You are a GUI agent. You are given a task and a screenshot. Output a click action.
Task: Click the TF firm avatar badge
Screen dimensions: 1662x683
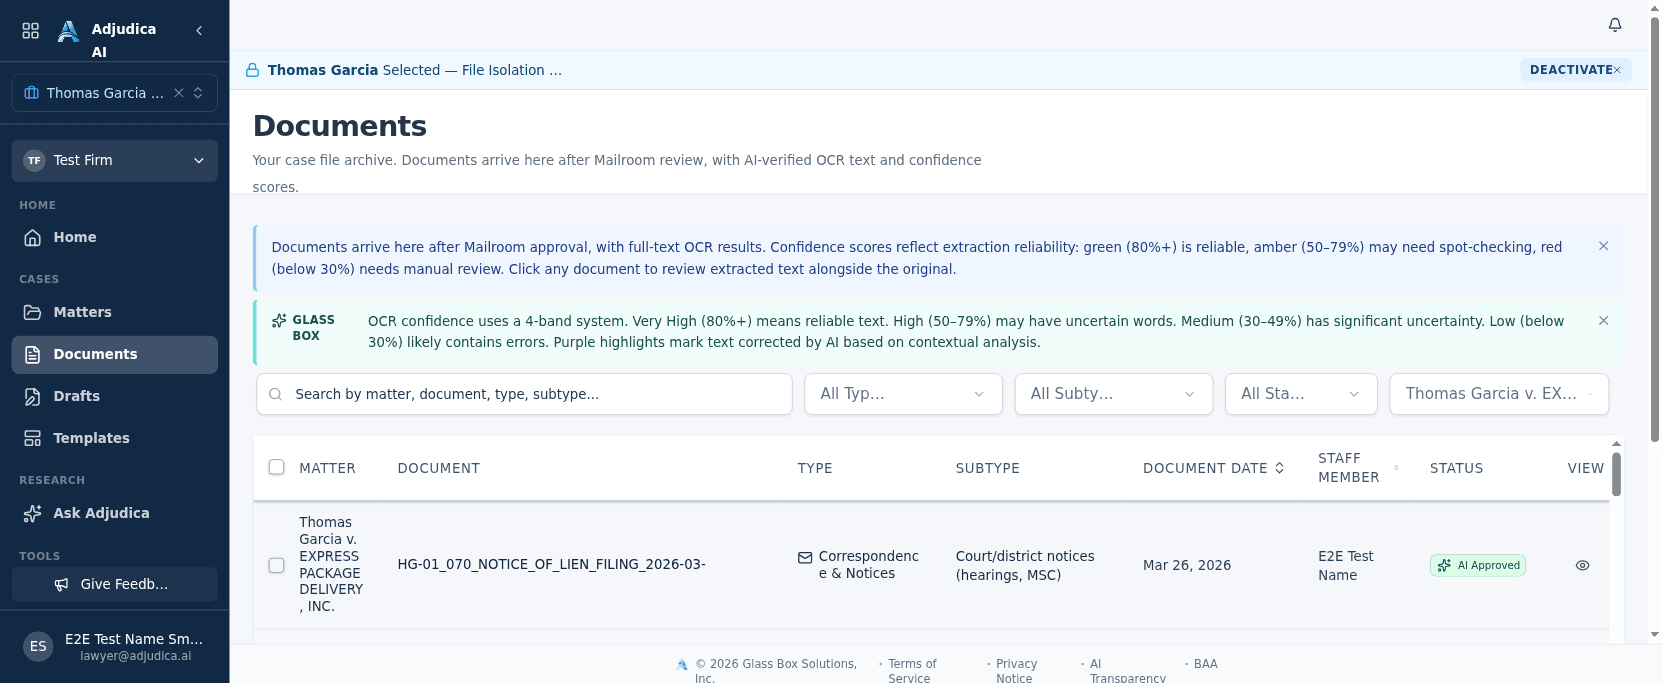[34, 161]
